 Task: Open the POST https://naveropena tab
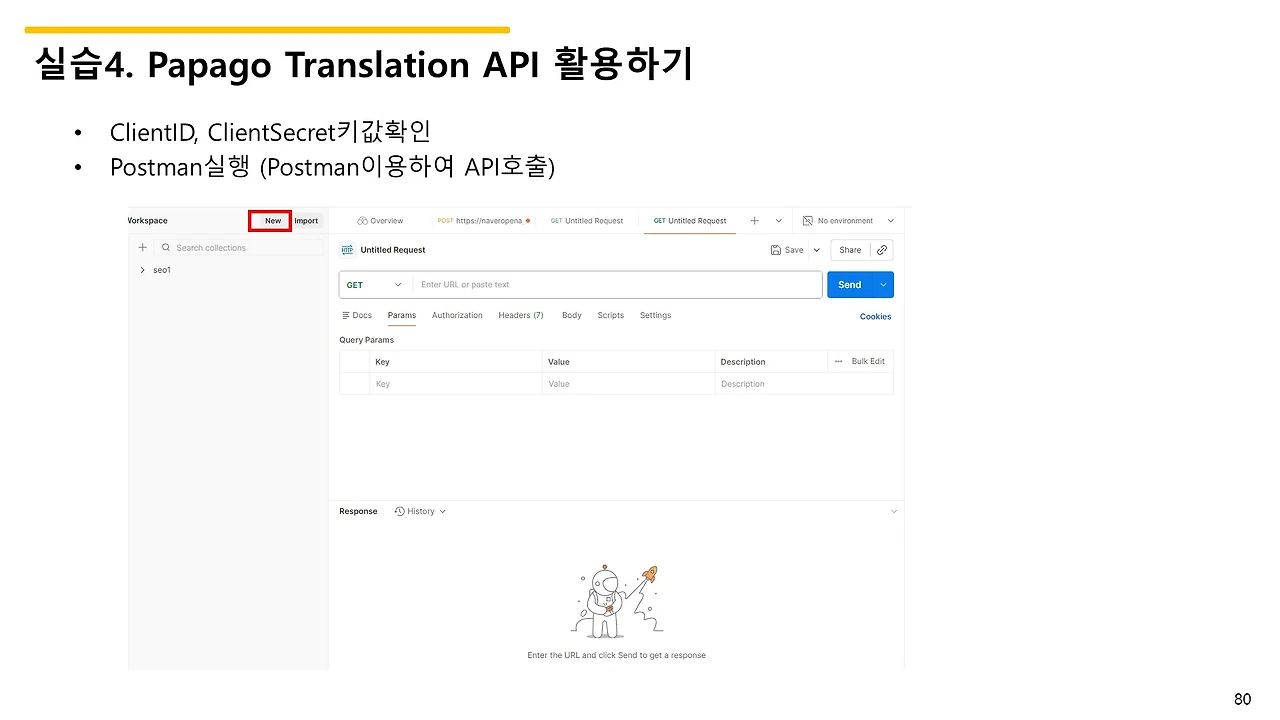coord(483,221)
